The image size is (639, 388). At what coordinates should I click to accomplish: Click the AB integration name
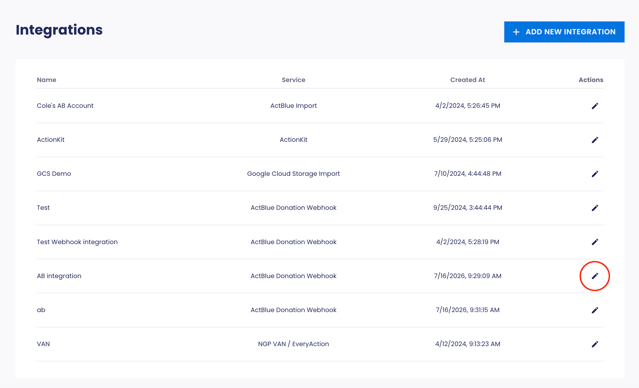(59, 276)
